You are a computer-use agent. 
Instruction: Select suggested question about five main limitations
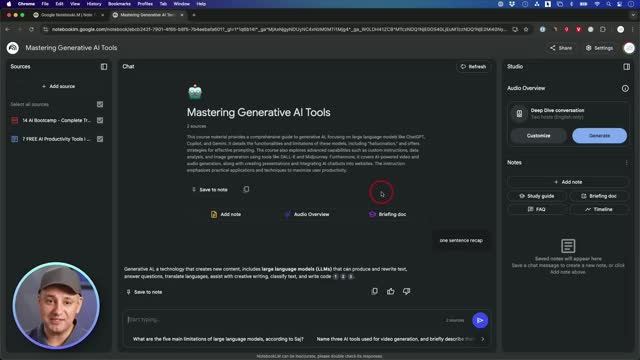(218, 339)
